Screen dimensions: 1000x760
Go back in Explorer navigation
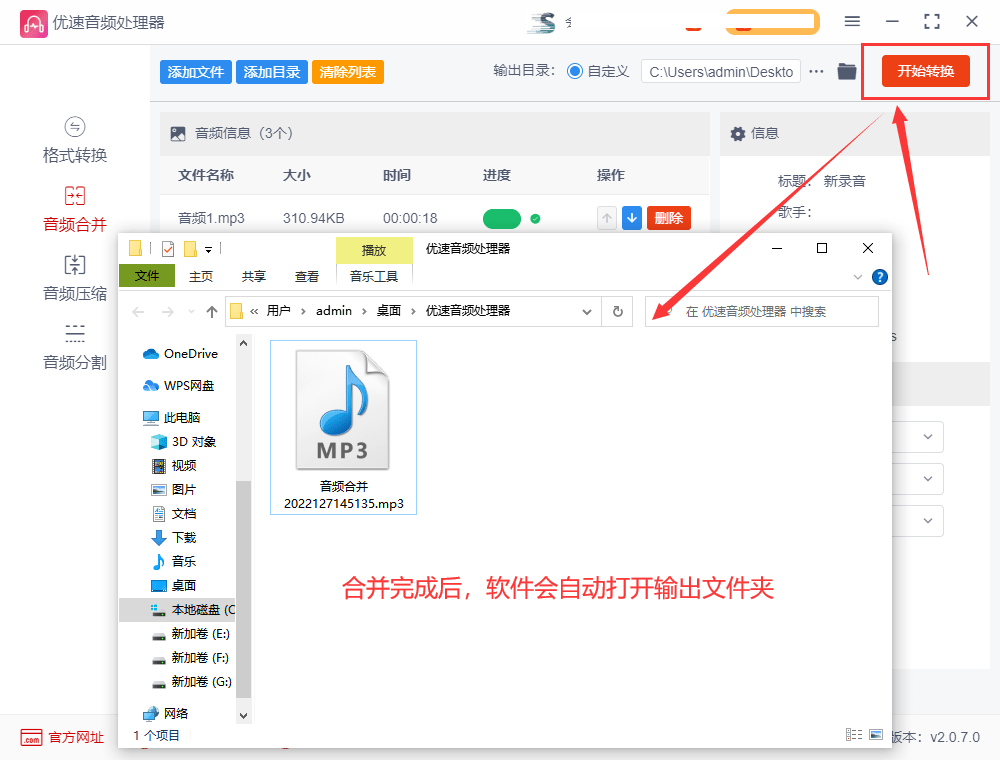pos(138,312)
